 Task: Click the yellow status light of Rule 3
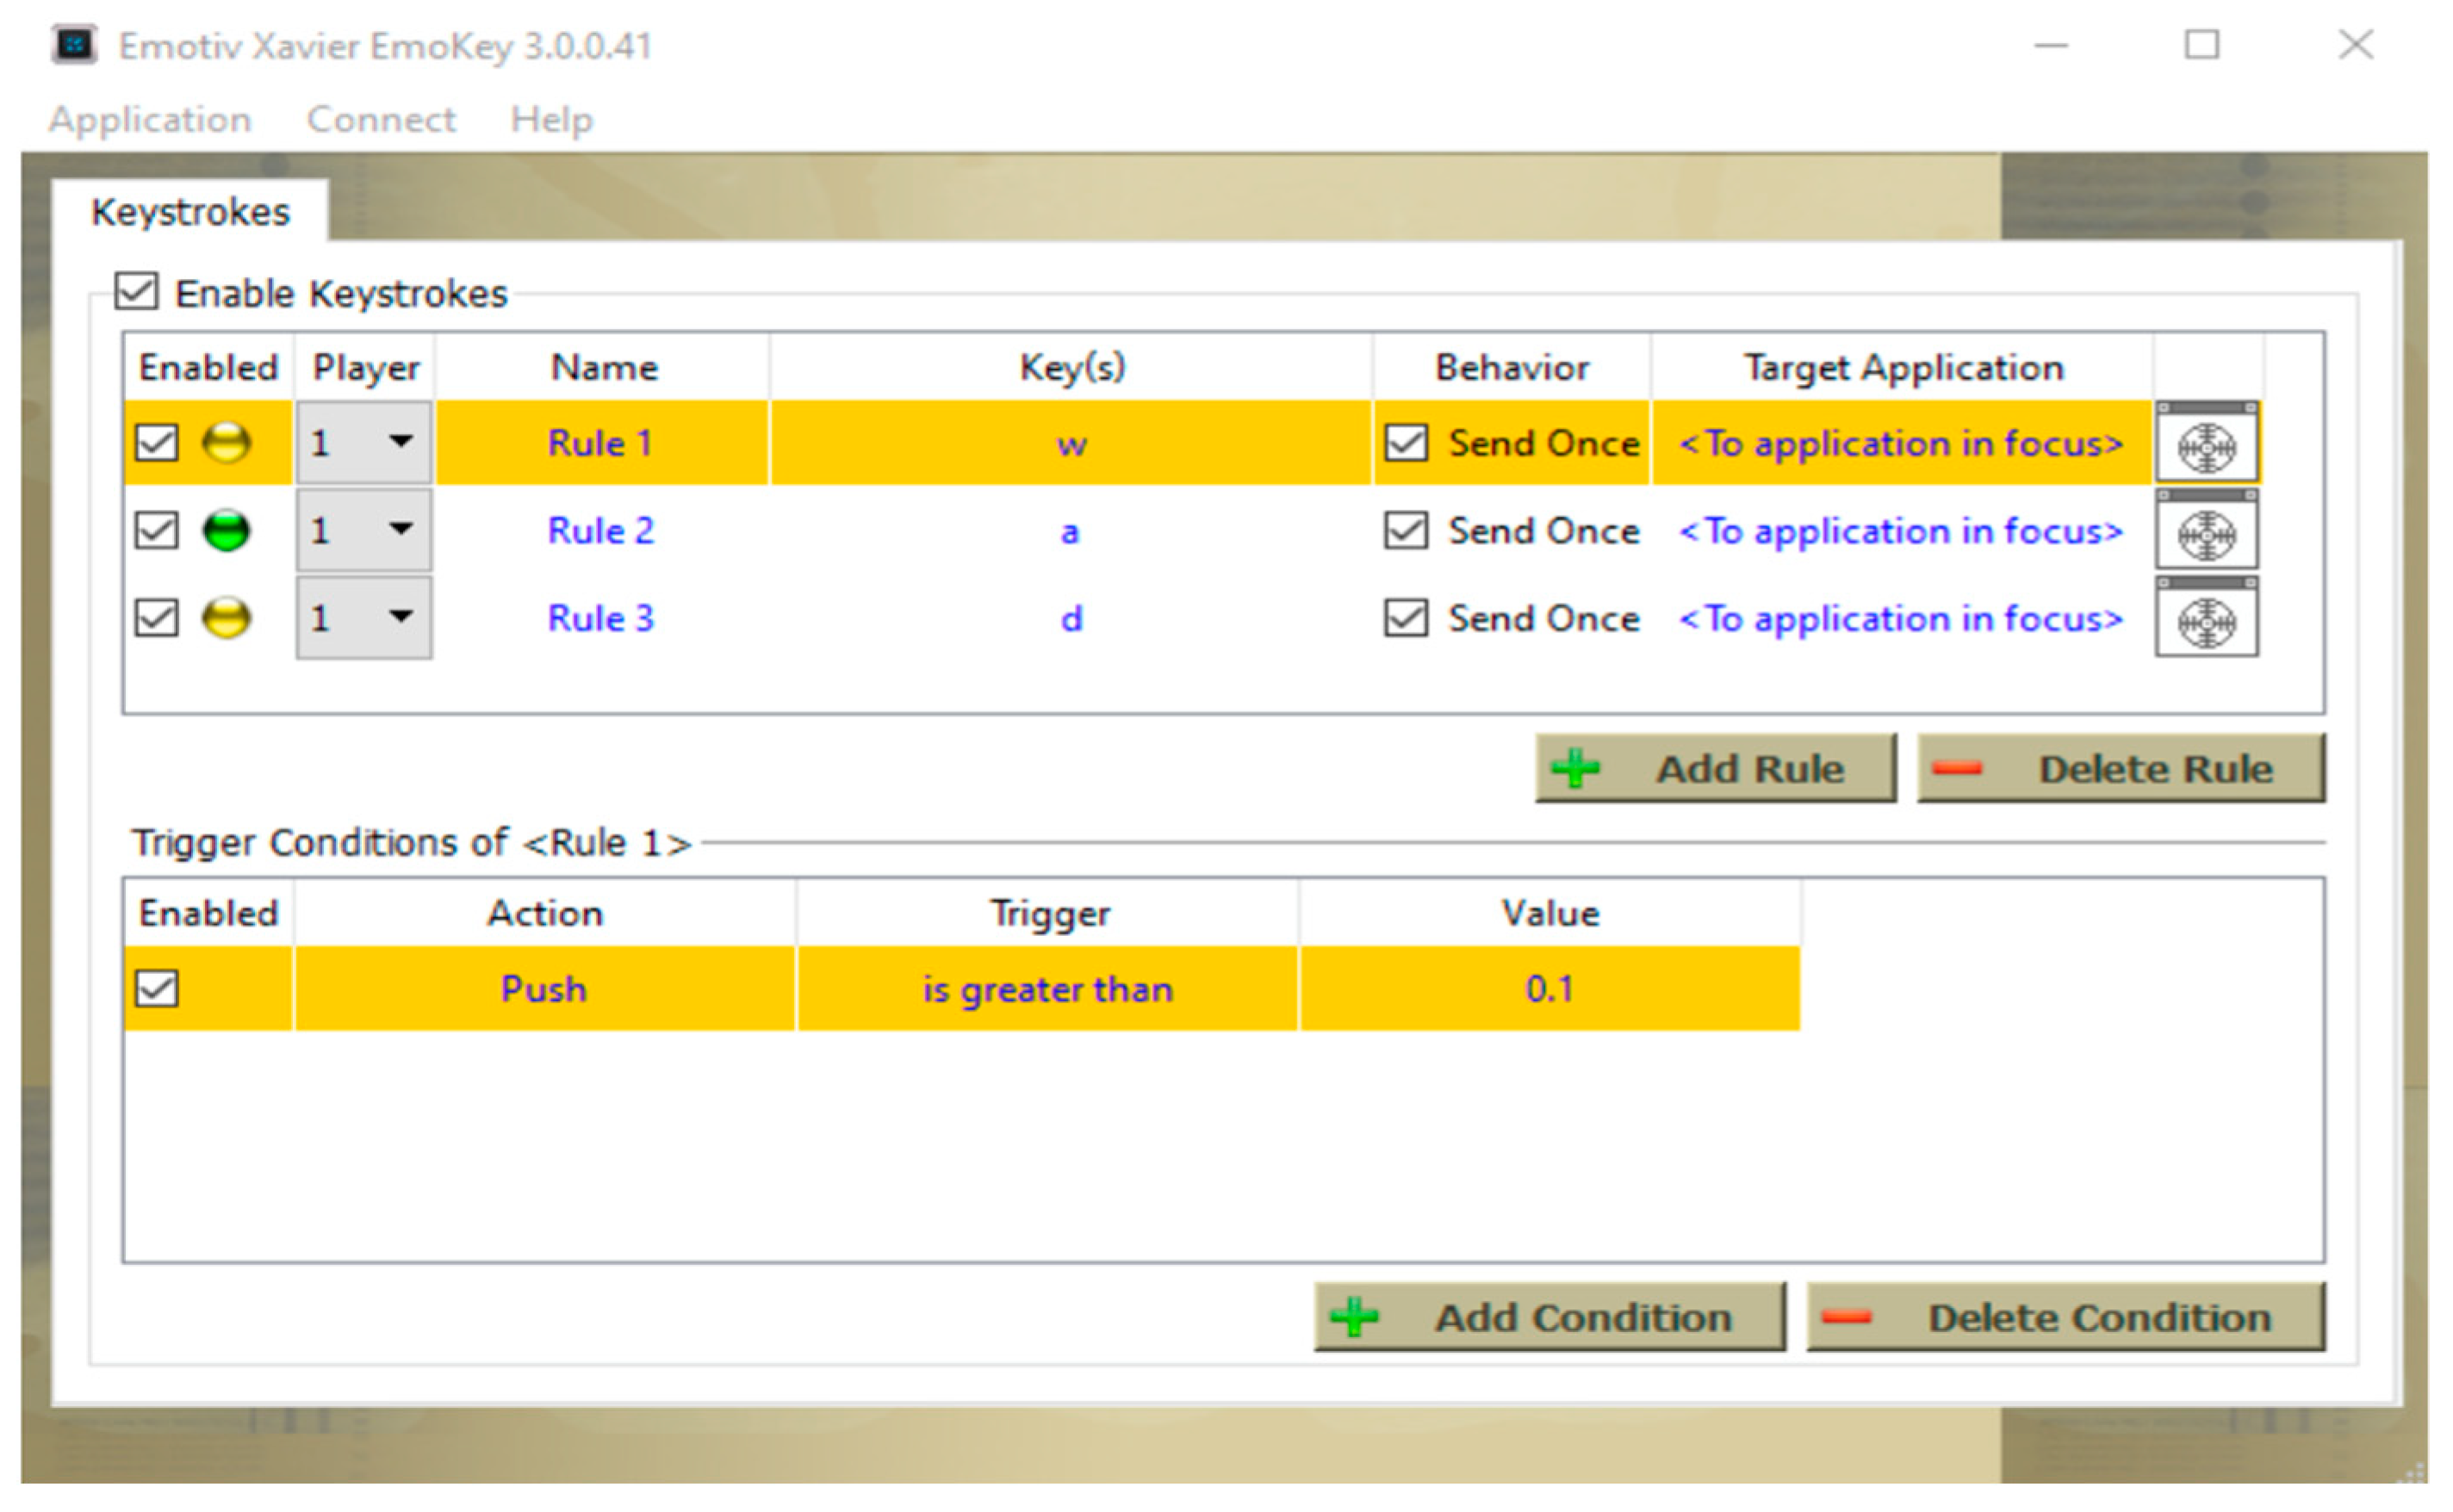226,618
